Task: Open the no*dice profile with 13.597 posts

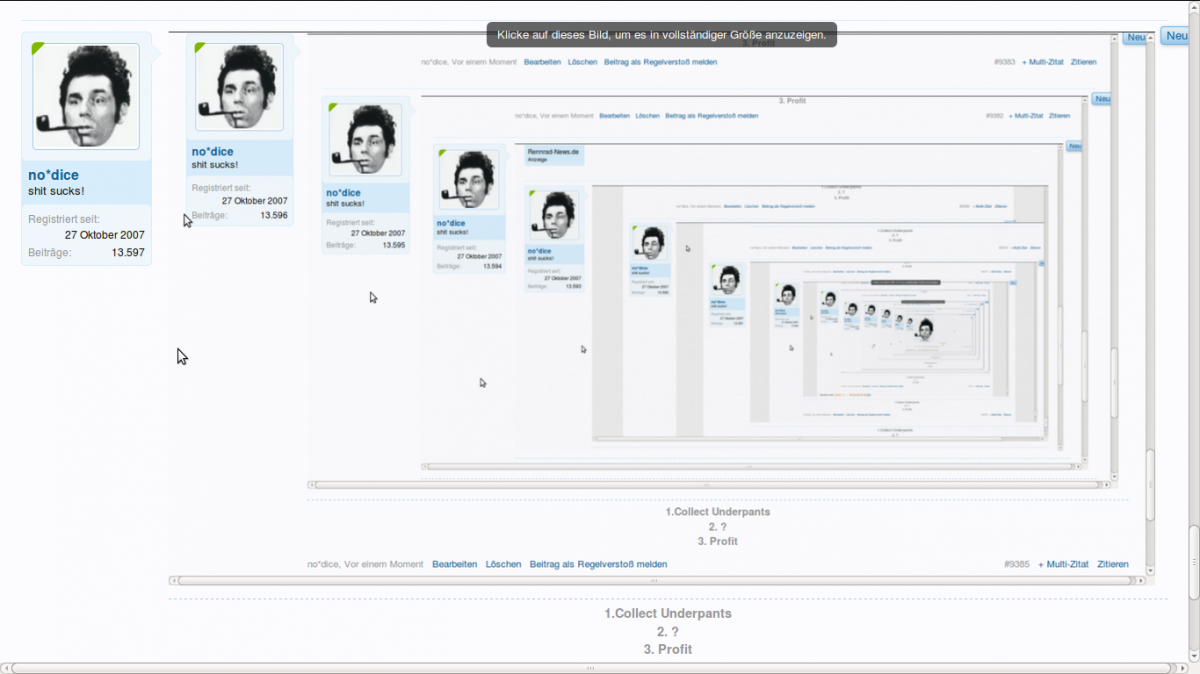Action: tap(53, 175)
